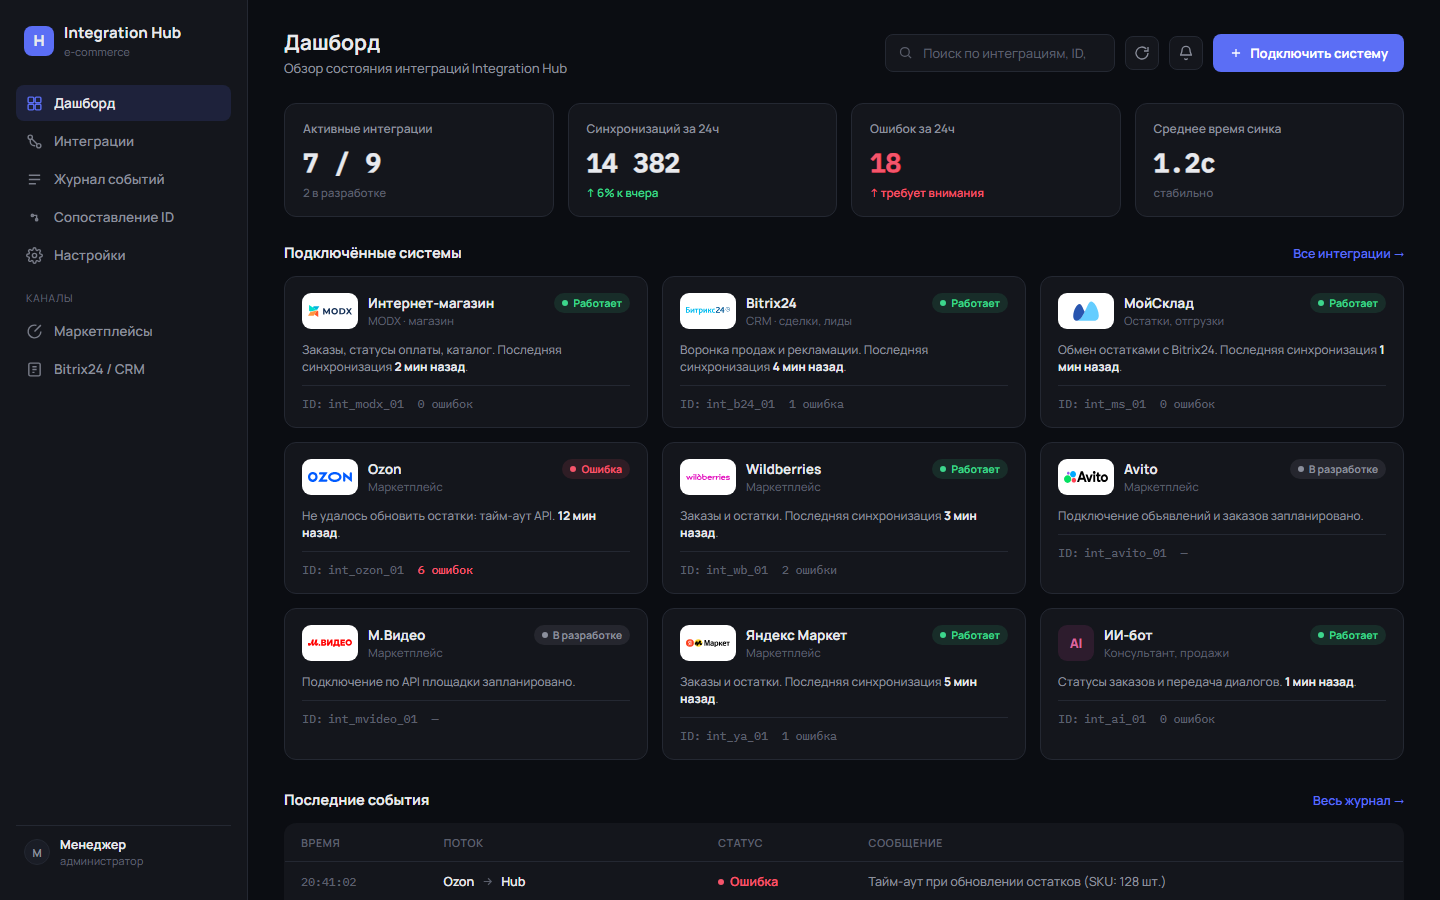The width and height of the screenshot is (1440, 900).
Task: Click the Активные интеграции stat card
Action: click(x=418, y=160)
